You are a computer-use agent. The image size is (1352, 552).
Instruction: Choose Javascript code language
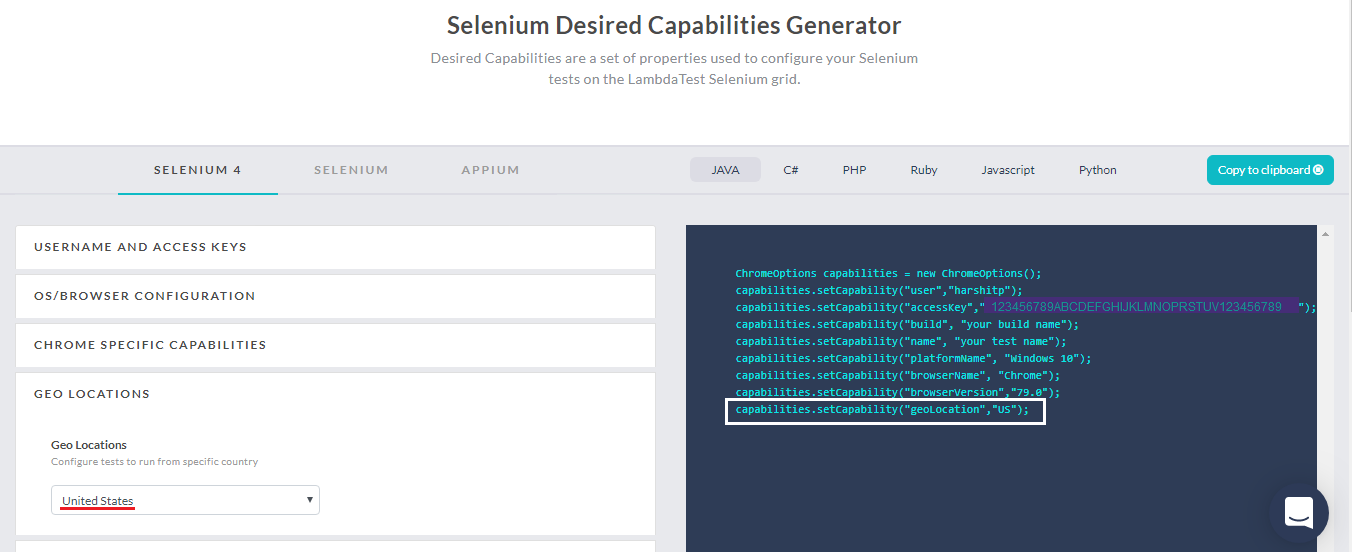point(1008,170)
